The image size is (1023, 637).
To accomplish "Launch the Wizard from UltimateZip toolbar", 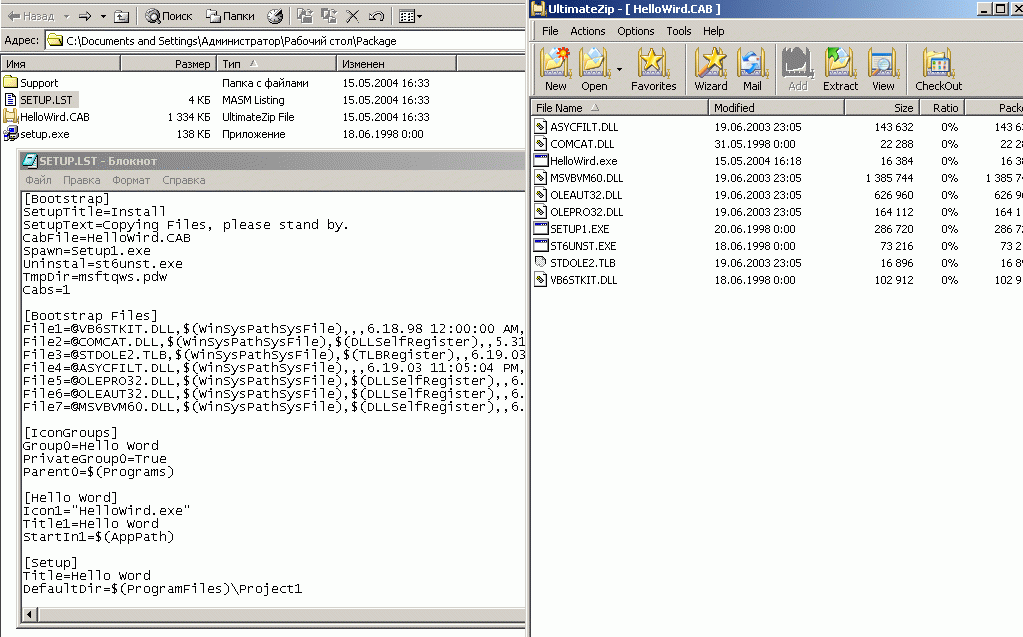I will pos(710,69).
